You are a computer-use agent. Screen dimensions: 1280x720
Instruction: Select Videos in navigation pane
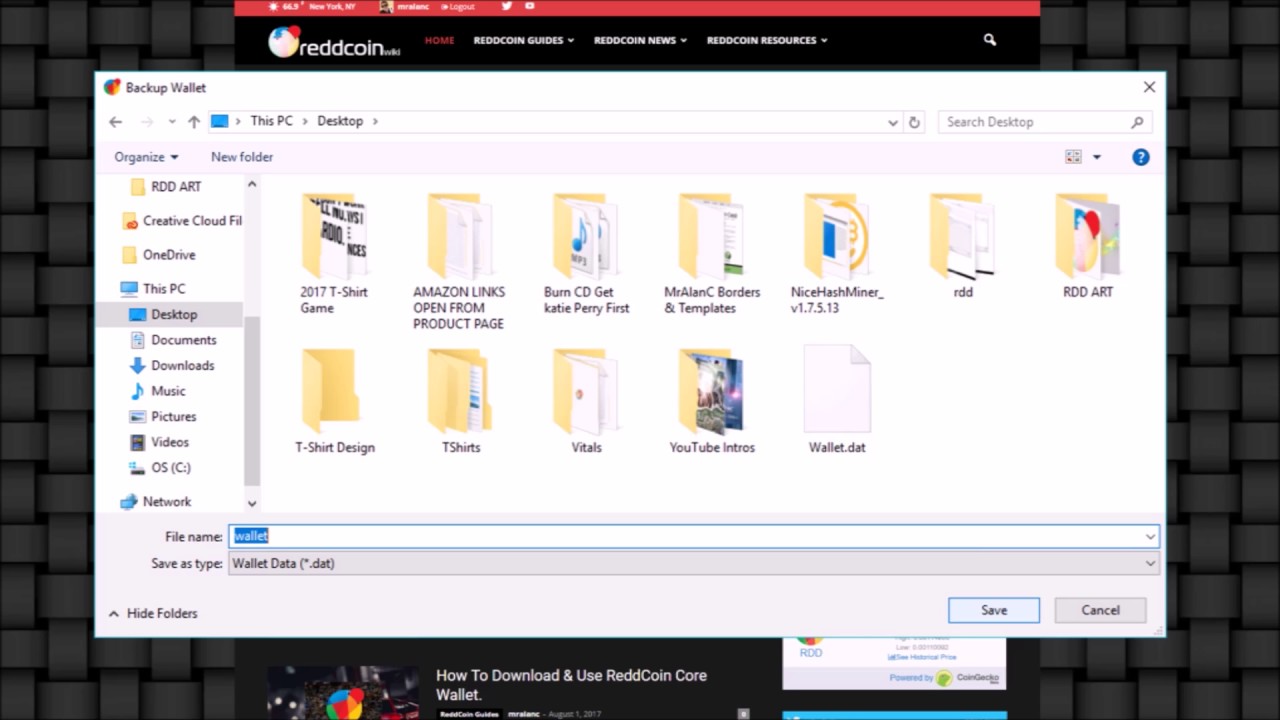pyautogui.click(x=159, y=442)
